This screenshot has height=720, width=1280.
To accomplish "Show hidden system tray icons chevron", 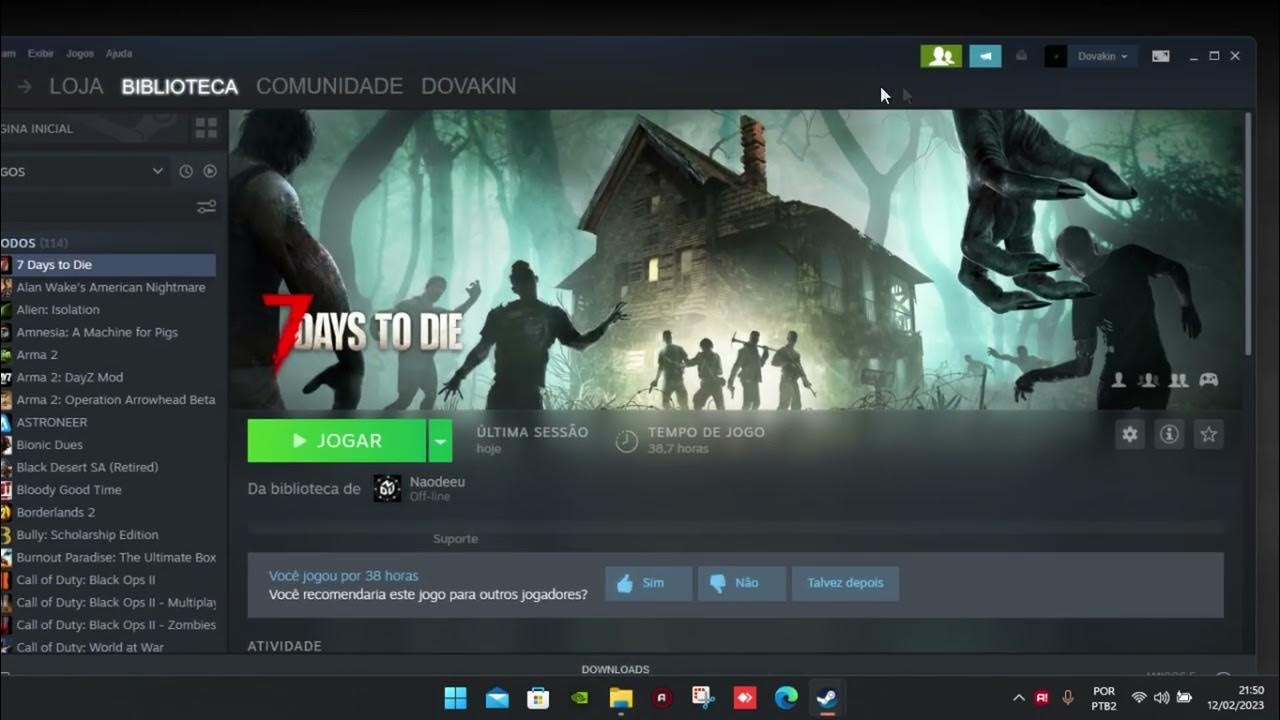I will click(x=1018, y=698).
